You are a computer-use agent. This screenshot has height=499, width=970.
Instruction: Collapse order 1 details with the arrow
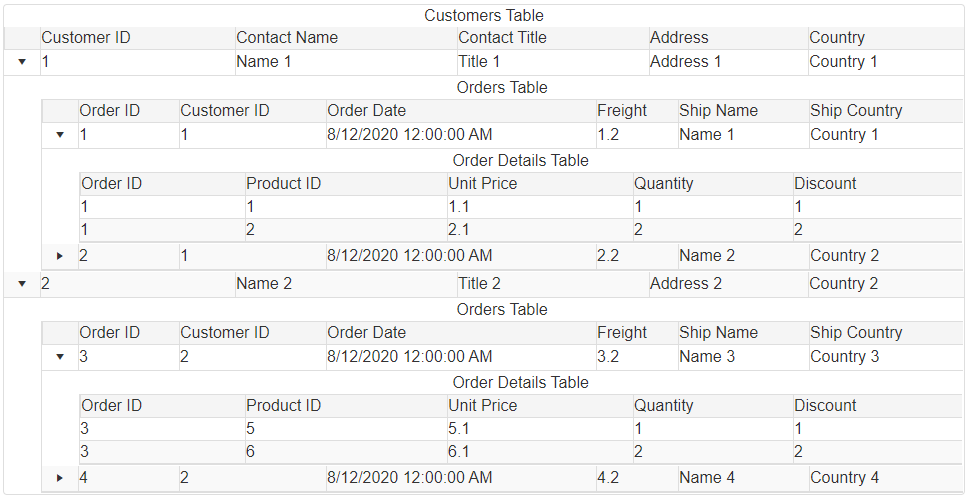tap(60, 135)
